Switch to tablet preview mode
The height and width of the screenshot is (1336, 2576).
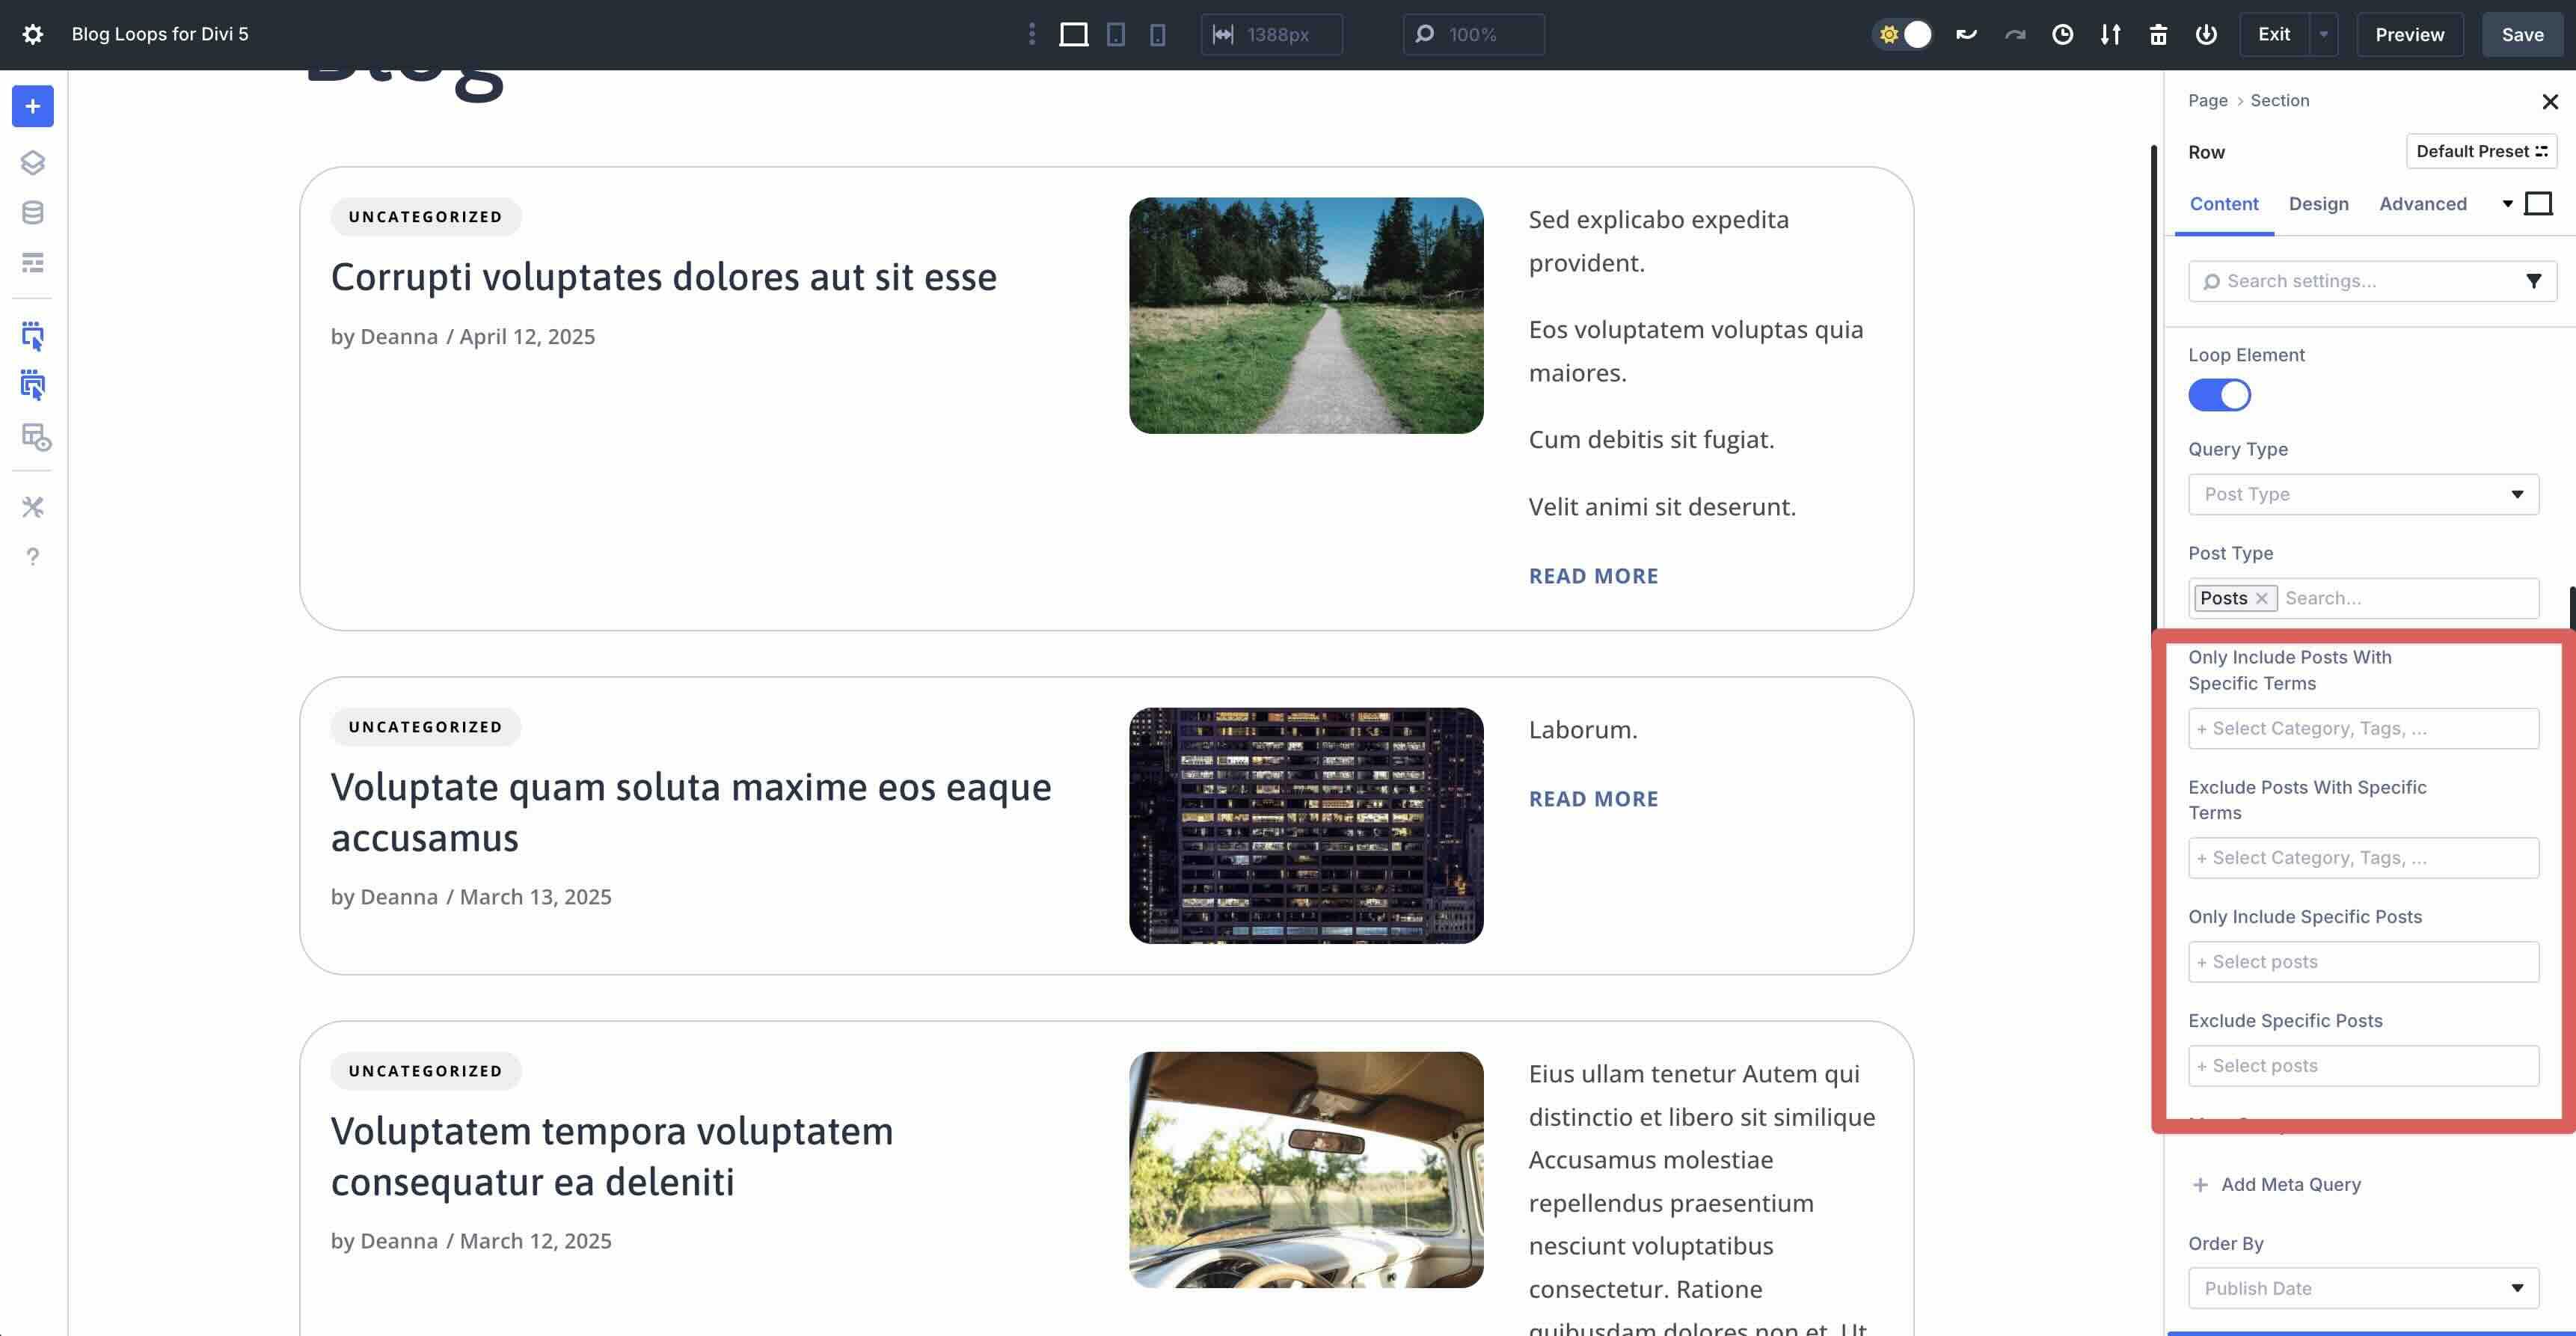pyautogui.click(x=1115, y=34)
